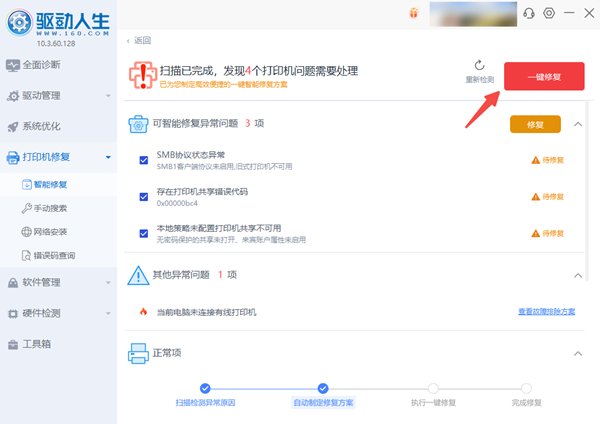Image resolution: width=600 pixels, height=424 pixels.
Task: Expand the 驱动管理 submenu arrow
Action: point(108,96)
